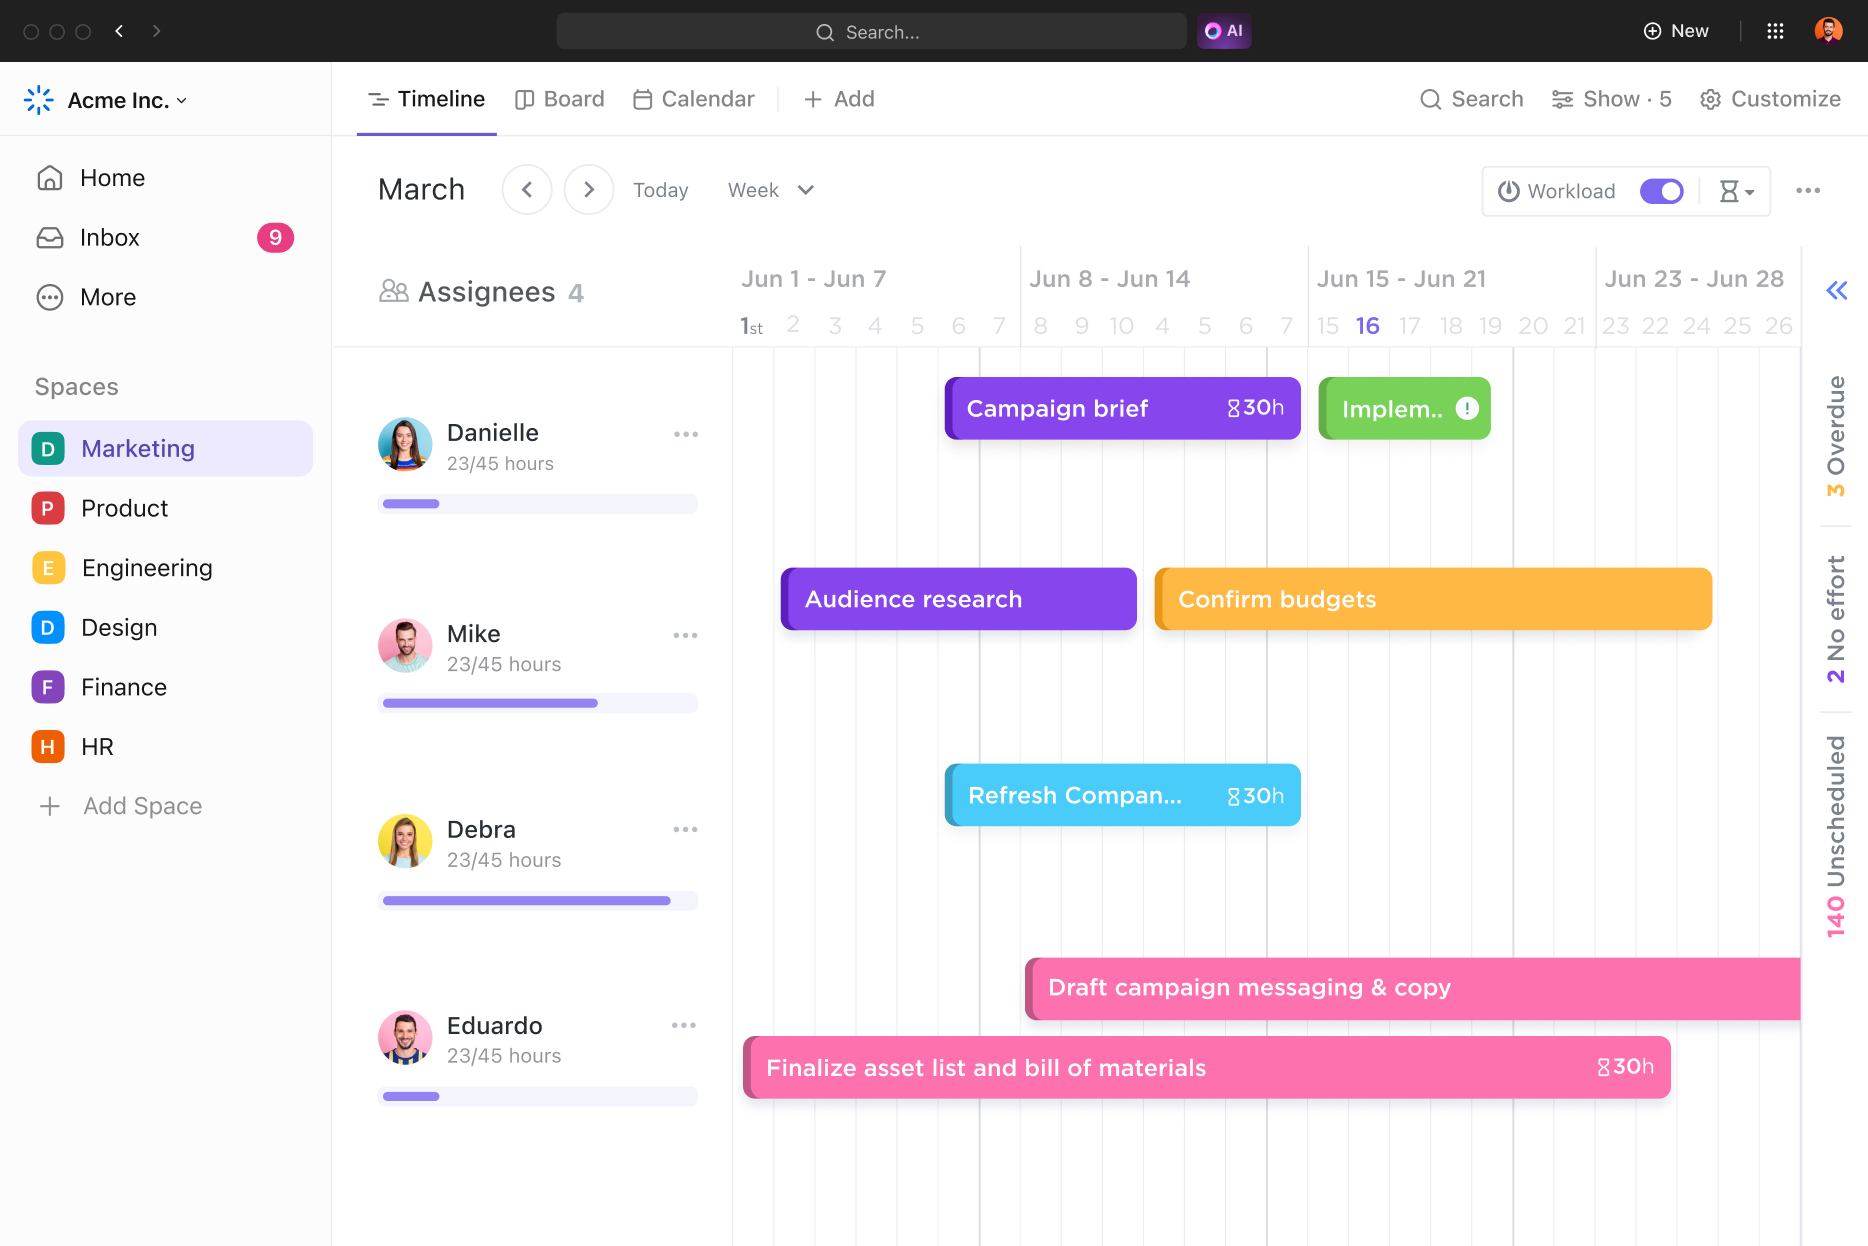Image resolution: width=1868 pixels, height=1246 pixels.
Task: Open the AI assistant from the top bar
Action: (x=1223, y=31)
